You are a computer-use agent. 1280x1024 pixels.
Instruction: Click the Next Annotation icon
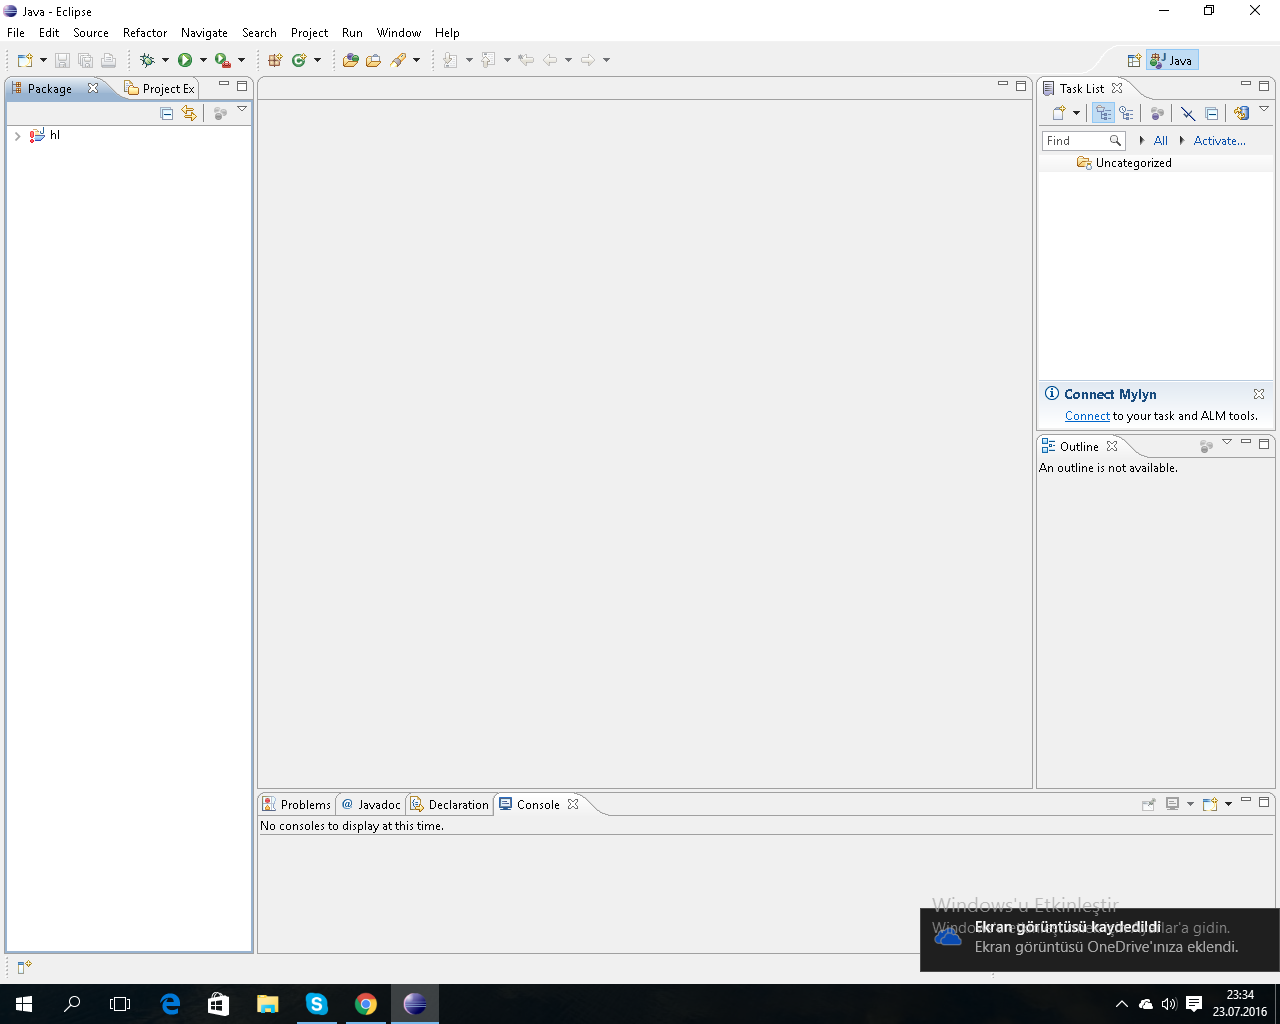click(x=450, y=60)
